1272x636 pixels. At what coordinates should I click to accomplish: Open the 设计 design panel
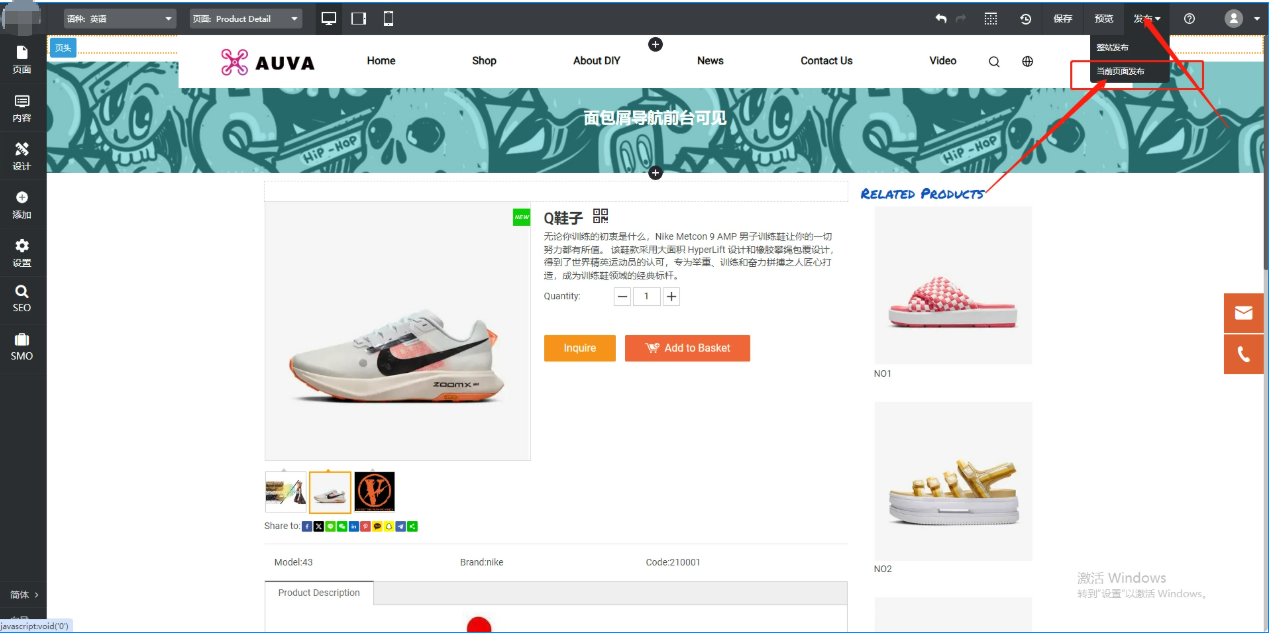(x=22, y=156)
